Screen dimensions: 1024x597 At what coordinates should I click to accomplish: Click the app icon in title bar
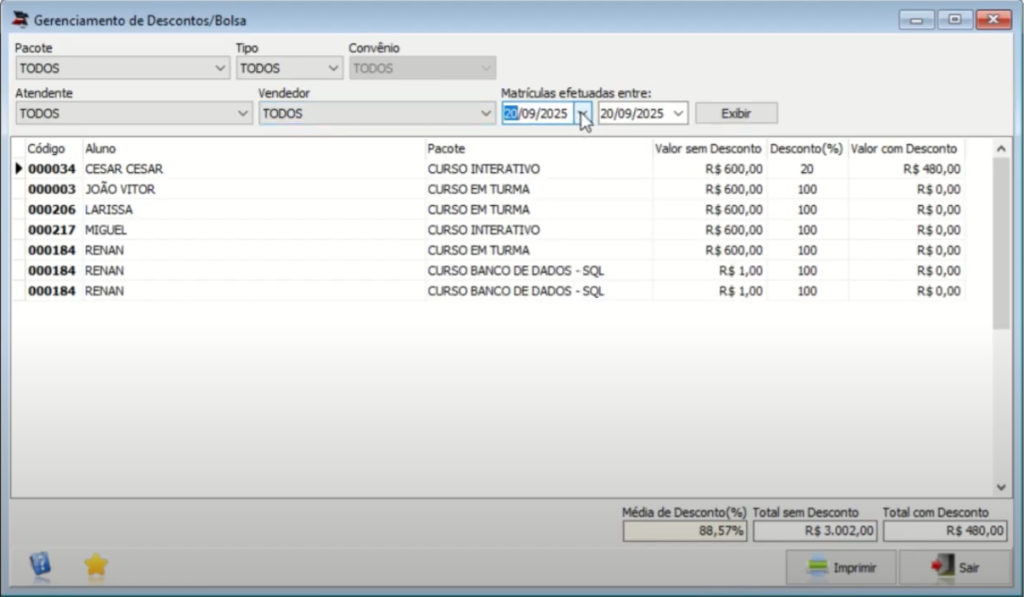pyautogui.click(x=20, y=20)
